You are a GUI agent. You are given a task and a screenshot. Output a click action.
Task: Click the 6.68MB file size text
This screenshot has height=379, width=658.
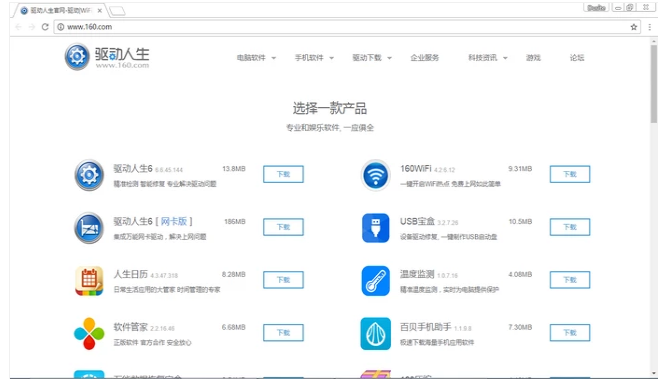click(x=233, y=327)
